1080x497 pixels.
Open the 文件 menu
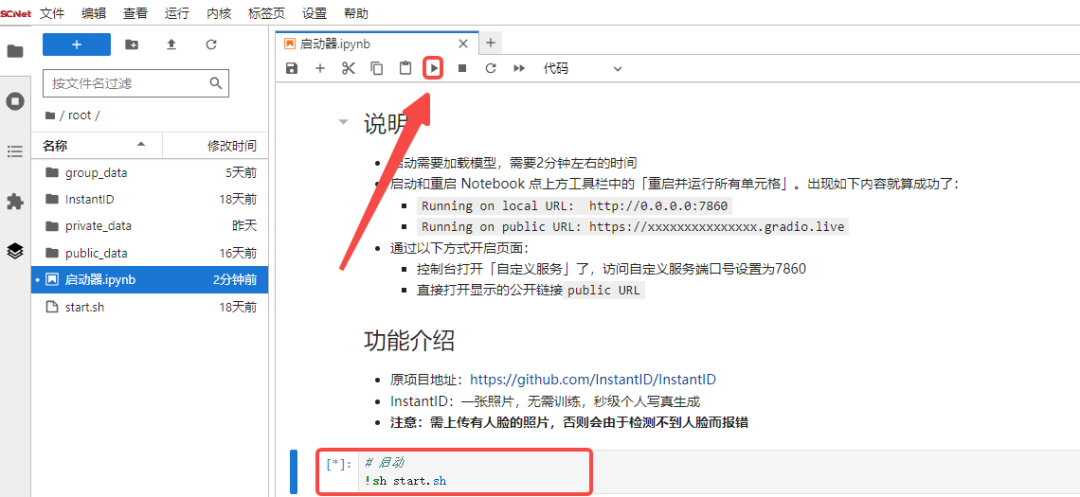[x=52, y=14]
